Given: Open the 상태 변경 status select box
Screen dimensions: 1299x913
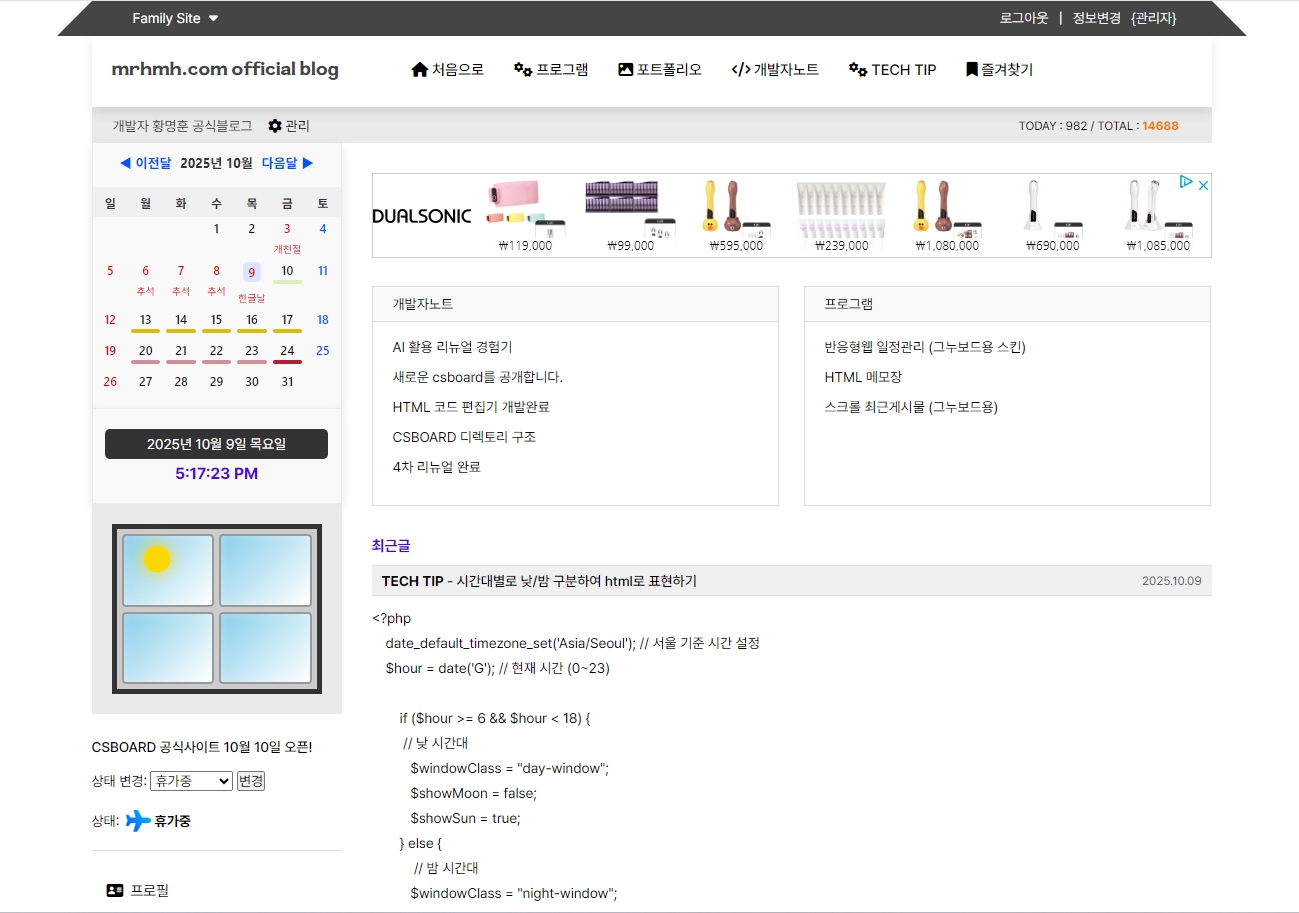Looking at the screenshot, I should (x=191, y=781).
